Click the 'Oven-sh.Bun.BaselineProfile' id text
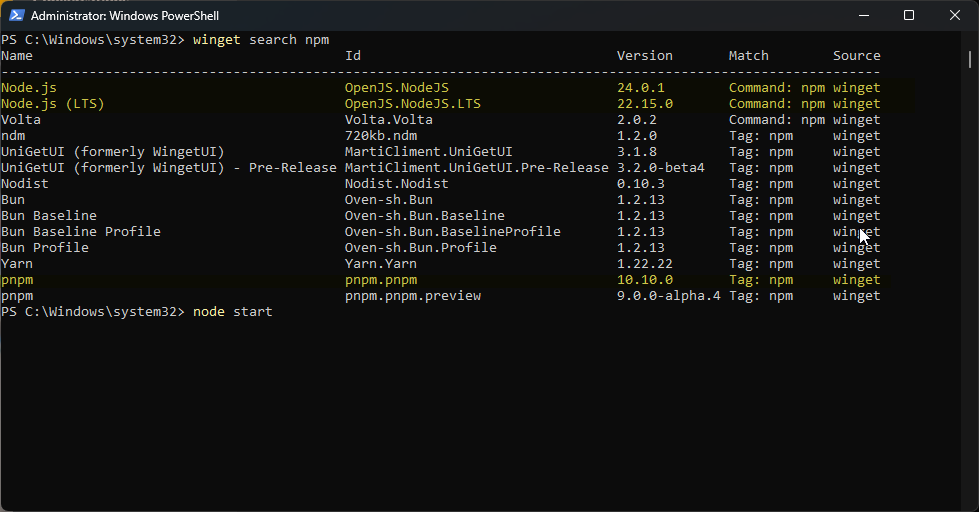 point(453,232)
